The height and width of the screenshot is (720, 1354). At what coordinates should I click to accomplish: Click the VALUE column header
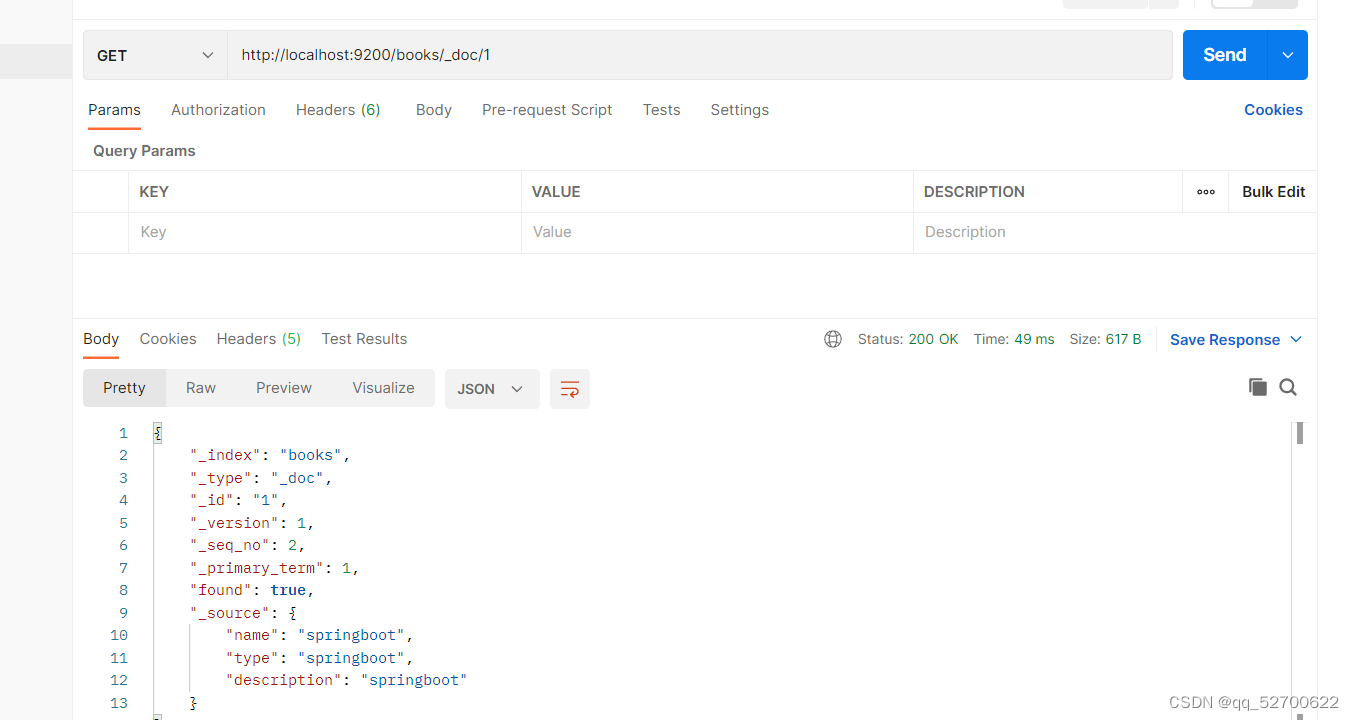[x=556, y=192]
